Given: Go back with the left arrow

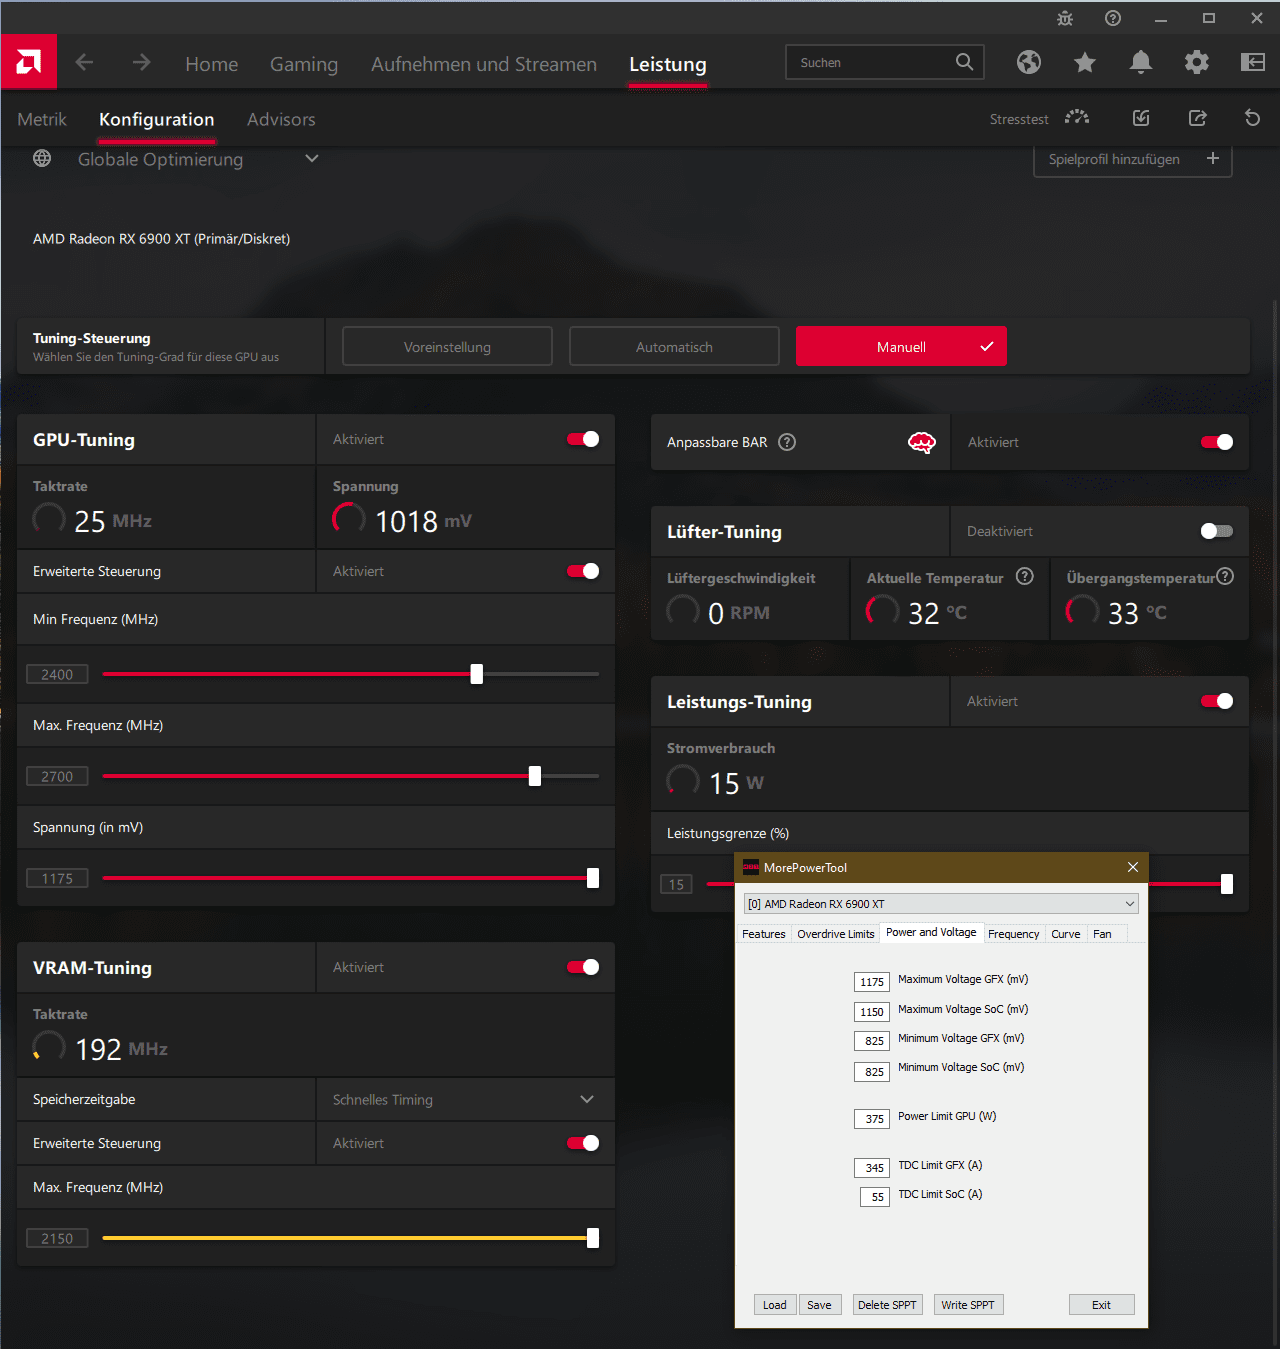Looking at the screenshot, I should click(85, 62).
